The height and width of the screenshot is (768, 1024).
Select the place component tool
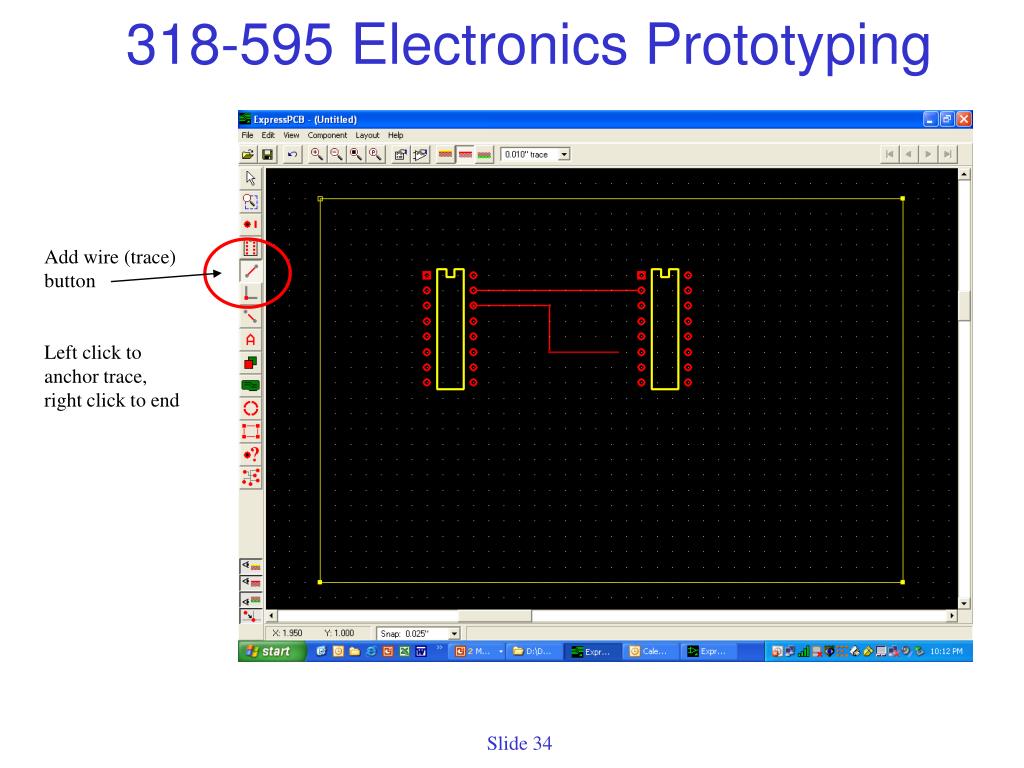point(251,248)
